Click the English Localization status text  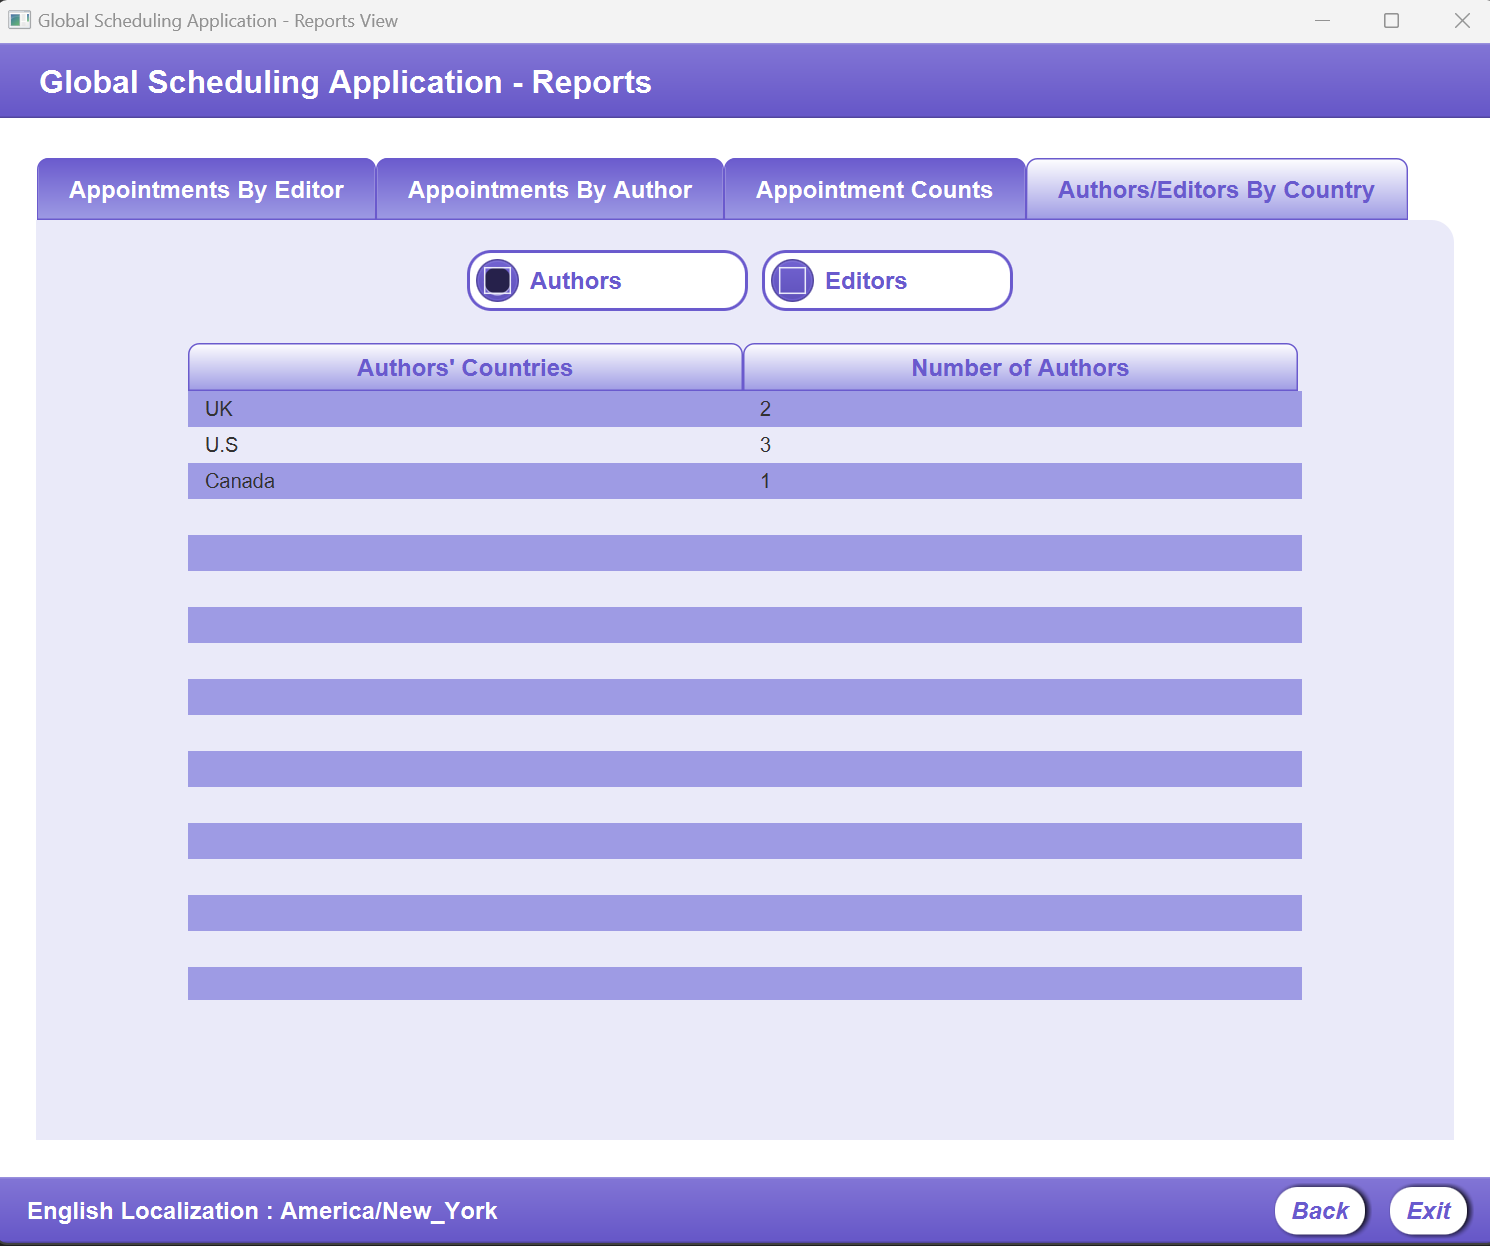pyautogui.click(x=264, y=1210)
